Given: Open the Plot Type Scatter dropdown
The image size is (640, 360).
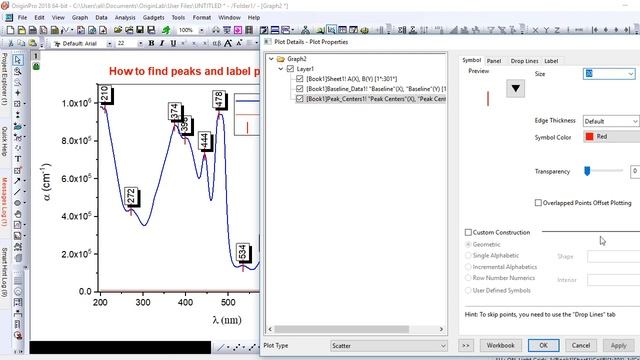Looking at the screenshot, I should coord(388,346).
